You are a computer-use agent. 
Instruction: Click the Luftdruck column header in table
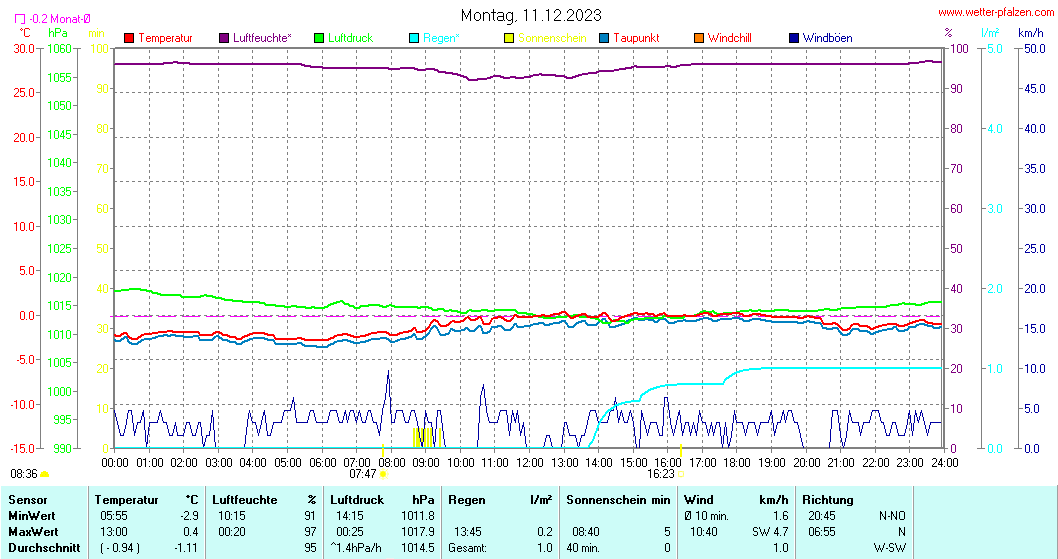356,500
